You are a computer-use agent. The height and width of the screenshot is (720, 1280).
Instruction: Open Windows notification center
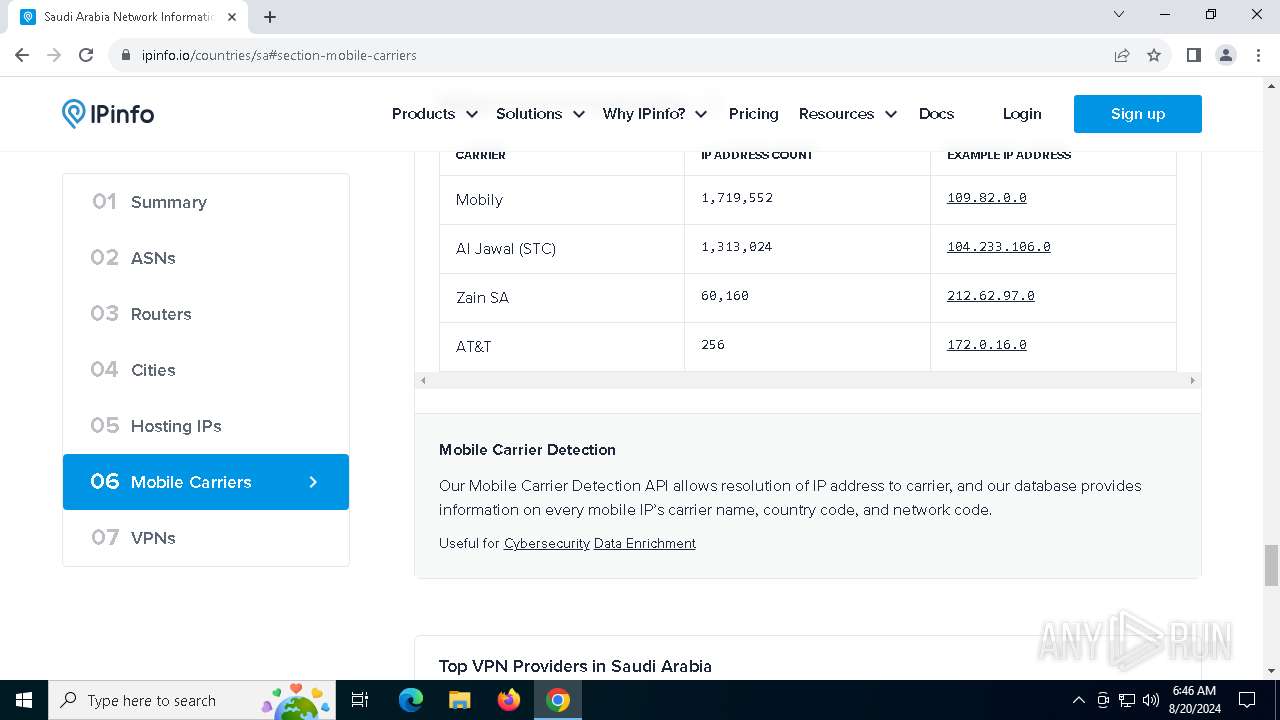point(1247,700)
